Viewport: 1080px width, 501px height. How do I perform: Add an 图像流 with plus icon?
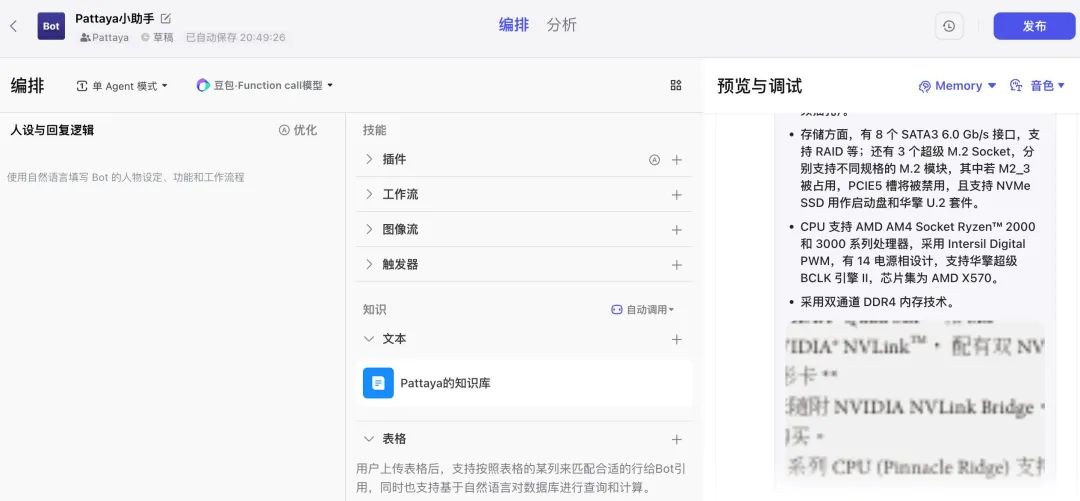pos(676,230)
